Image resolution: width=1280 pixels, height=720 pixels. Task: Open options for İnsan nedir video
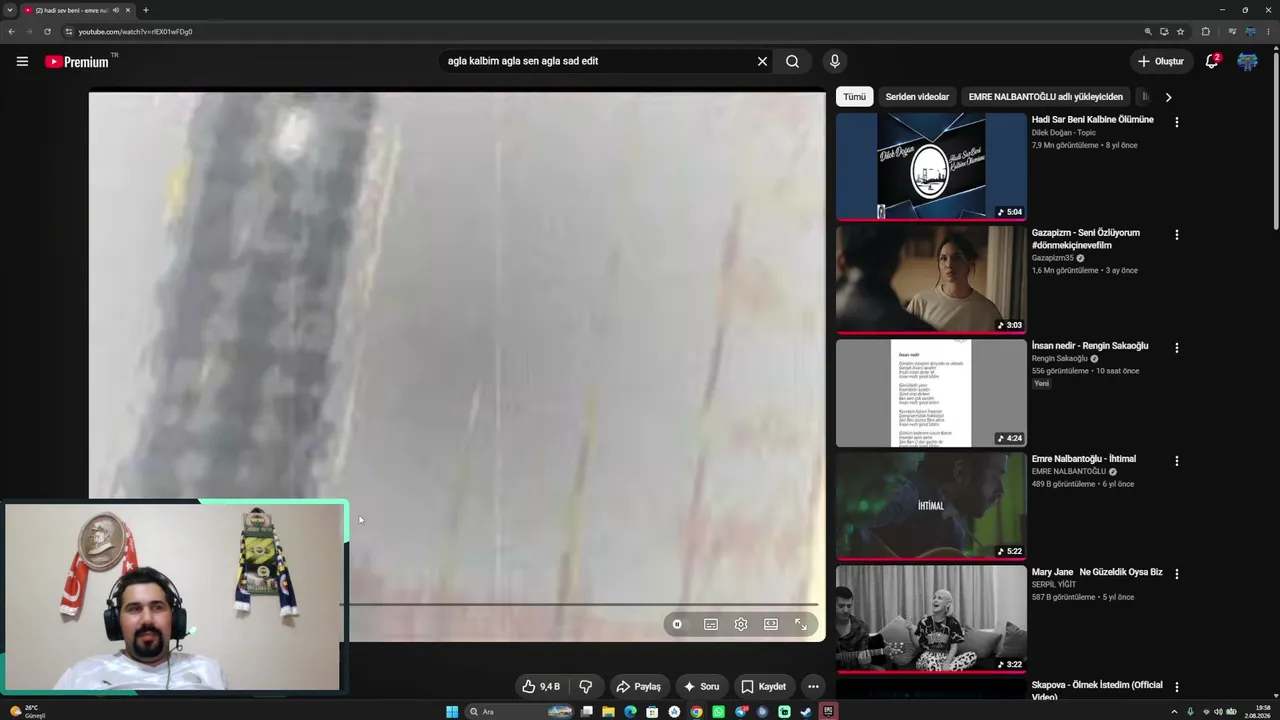pos(1176,348)
